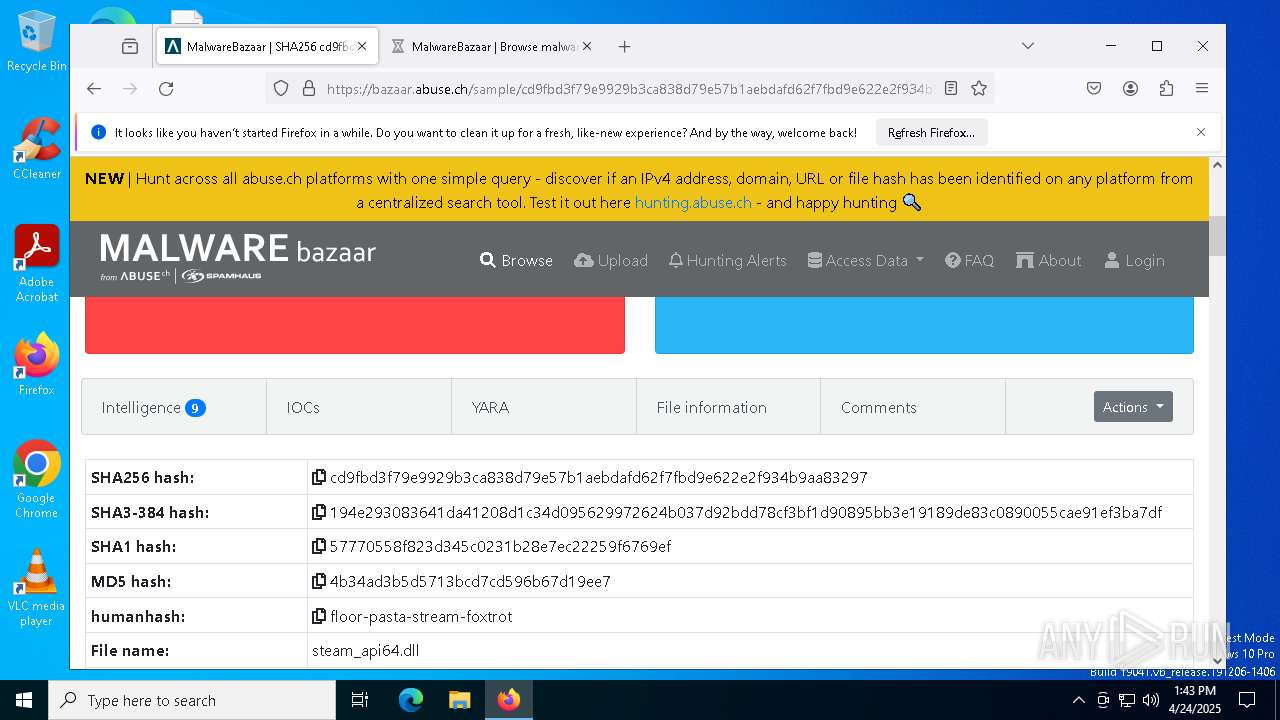Open Firefox application menu

(x=1202, y=88)
